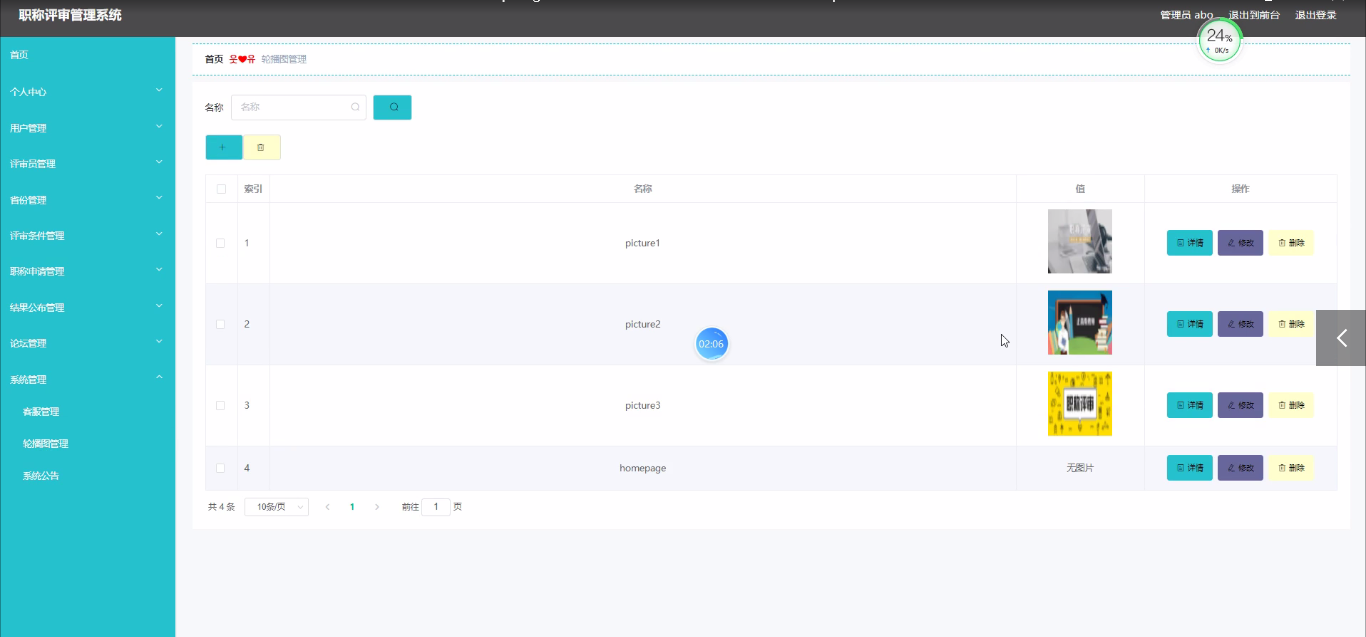The image size is (1366, 637).
Task: Open 详情 for picture3
Action: point(1190,405)
